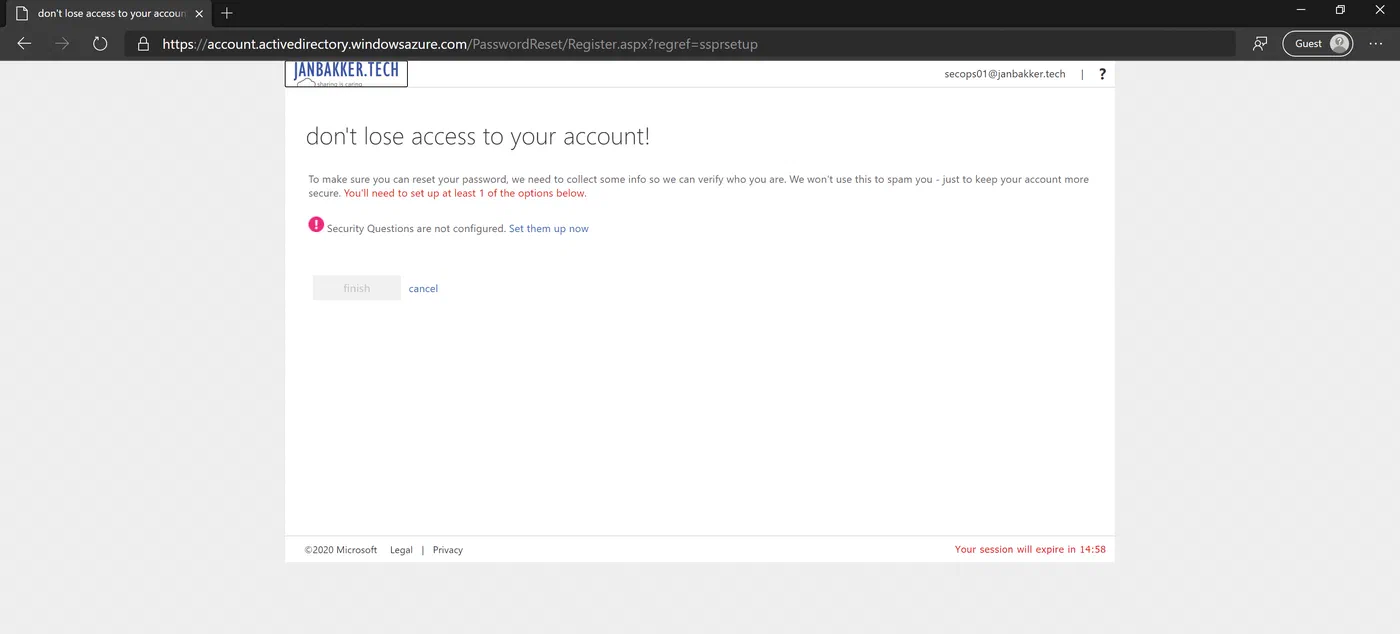Screen dimensions: 1400x634
Task: Open browser settings and more menu
Action: point(1376,44)
